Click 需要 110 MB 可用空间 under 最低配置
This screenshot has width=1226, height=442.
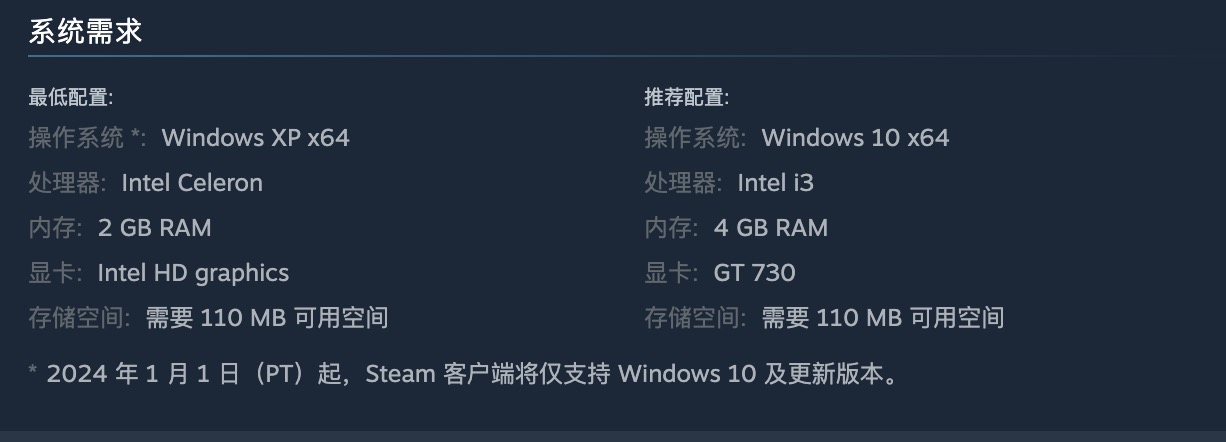(267, 318)
